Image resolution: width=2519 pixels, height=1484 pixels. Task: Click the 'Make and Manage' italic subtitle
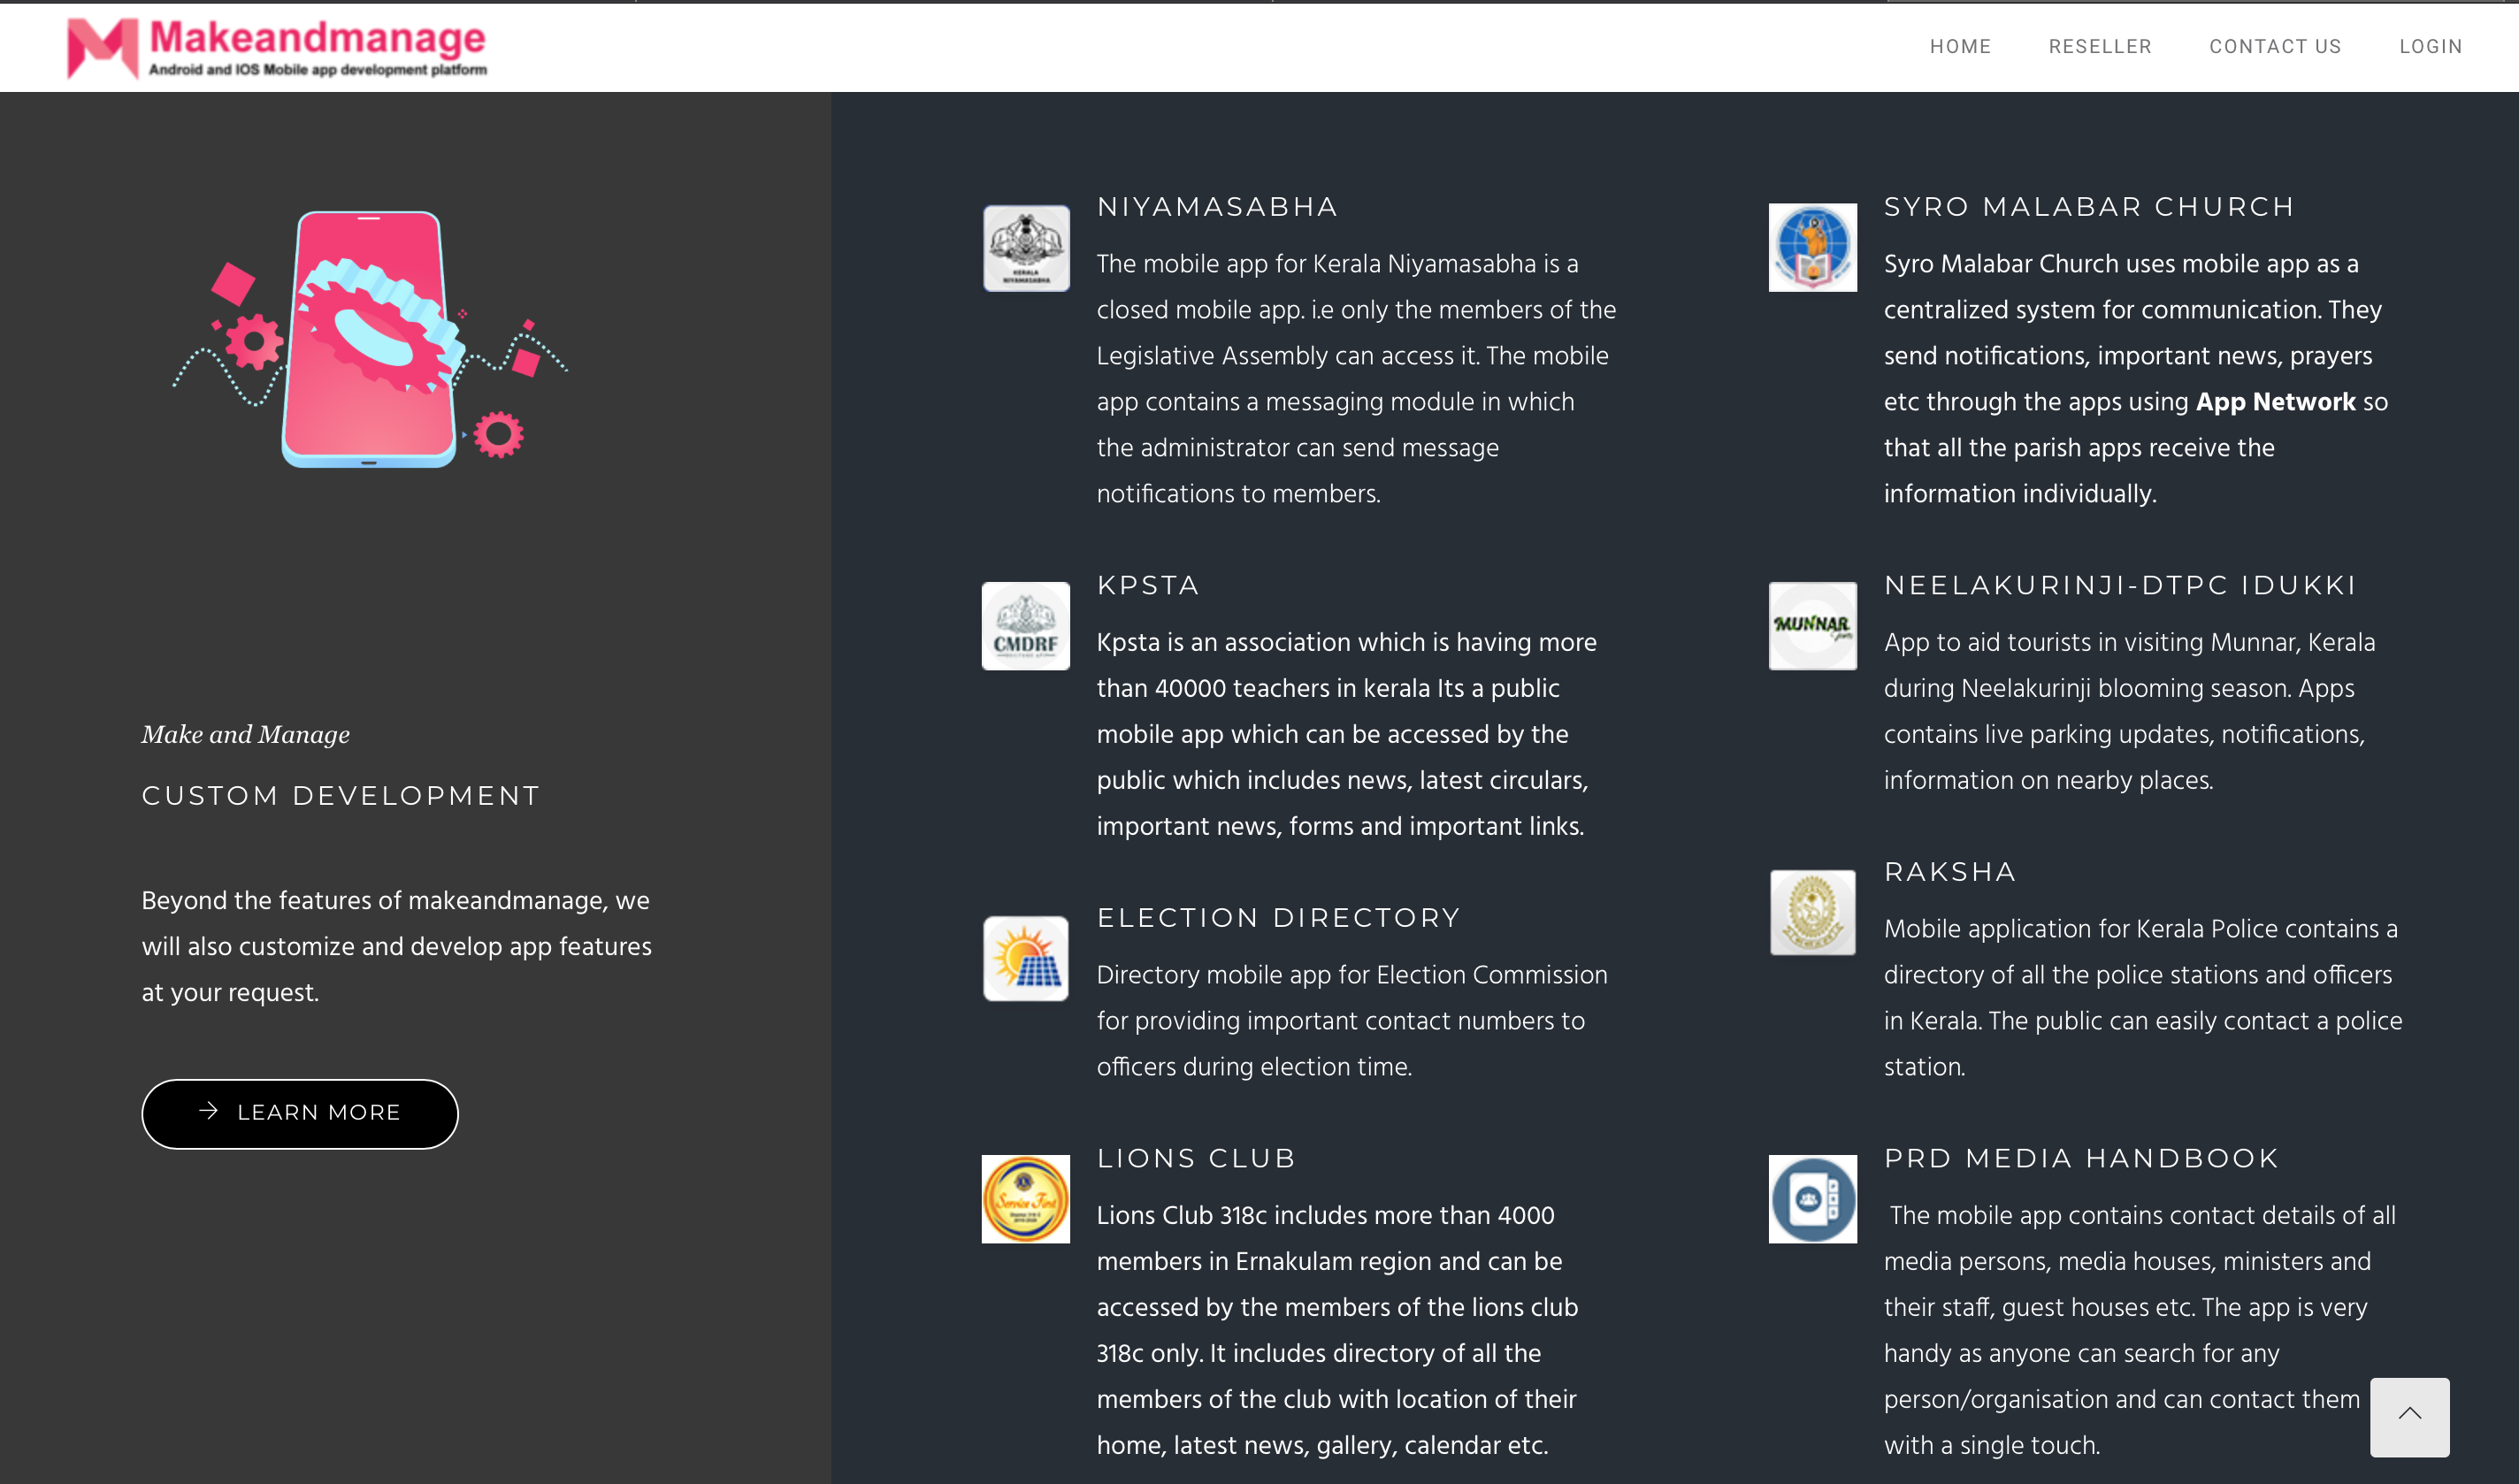pyautogui.click(x=245, y=735)
